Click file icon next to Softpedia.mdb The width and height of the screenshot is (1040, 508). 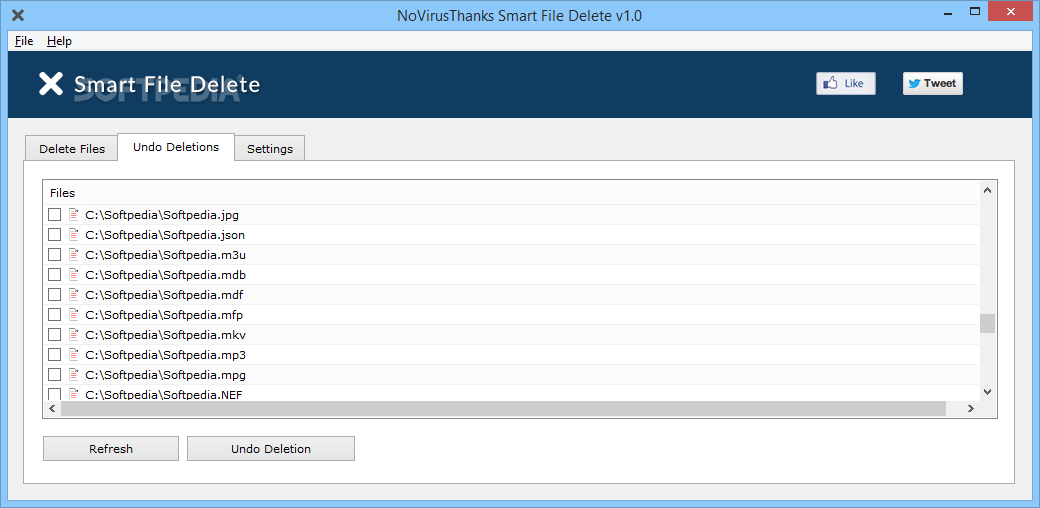pyautogui.click(x=74, y=275)
